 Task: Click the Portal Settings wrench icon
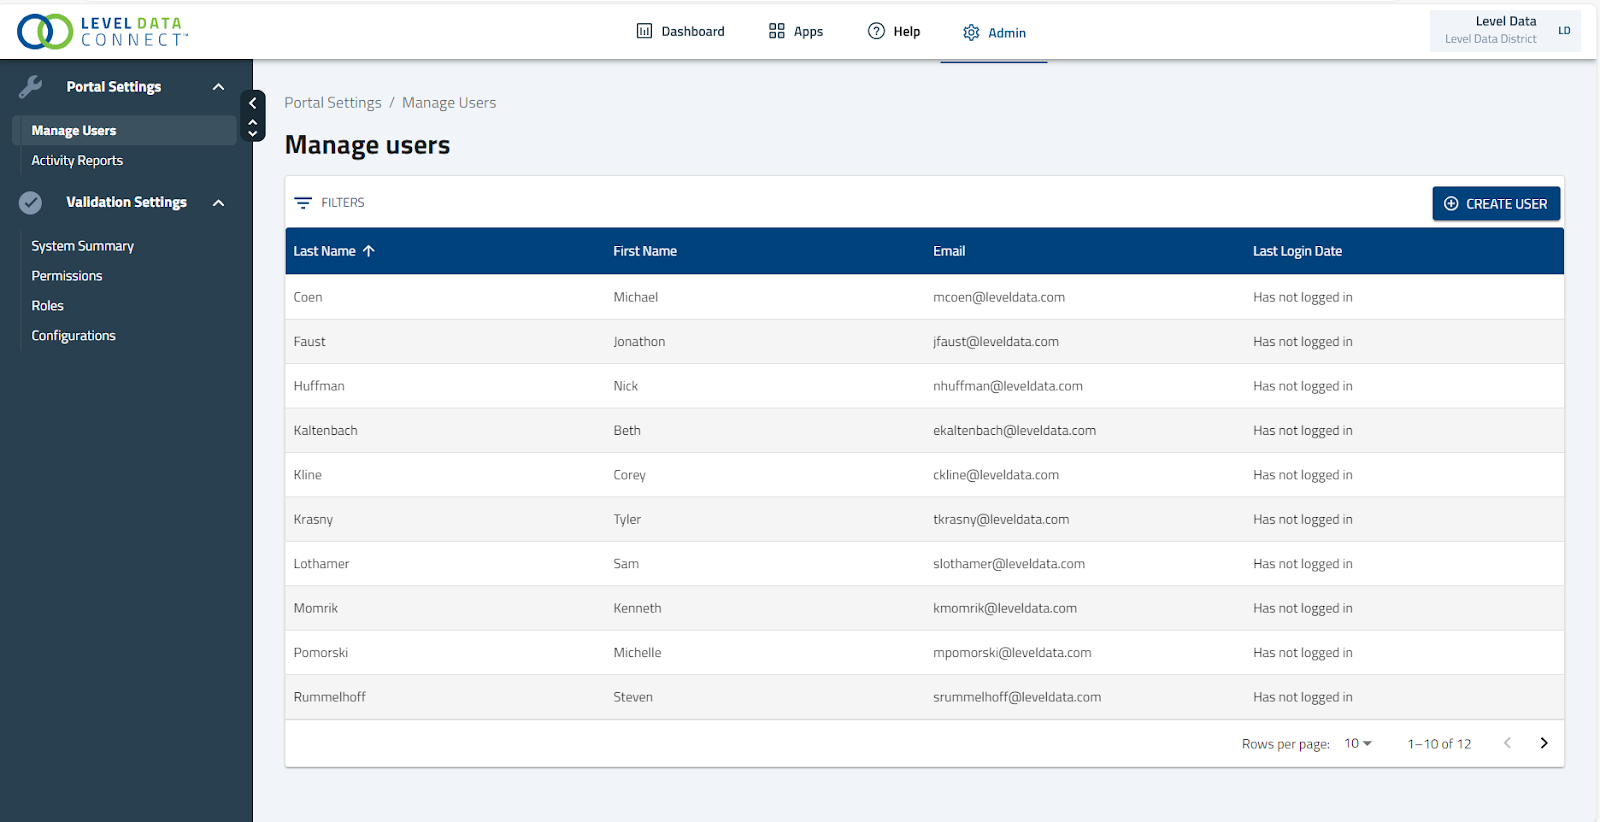tap(31, 87)
